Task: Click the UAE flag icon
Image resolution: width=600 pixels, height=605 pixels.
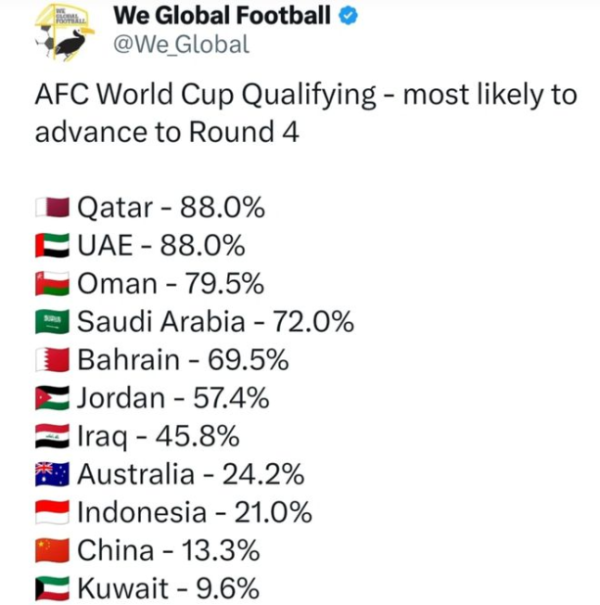Action: (x=53, y=246)
